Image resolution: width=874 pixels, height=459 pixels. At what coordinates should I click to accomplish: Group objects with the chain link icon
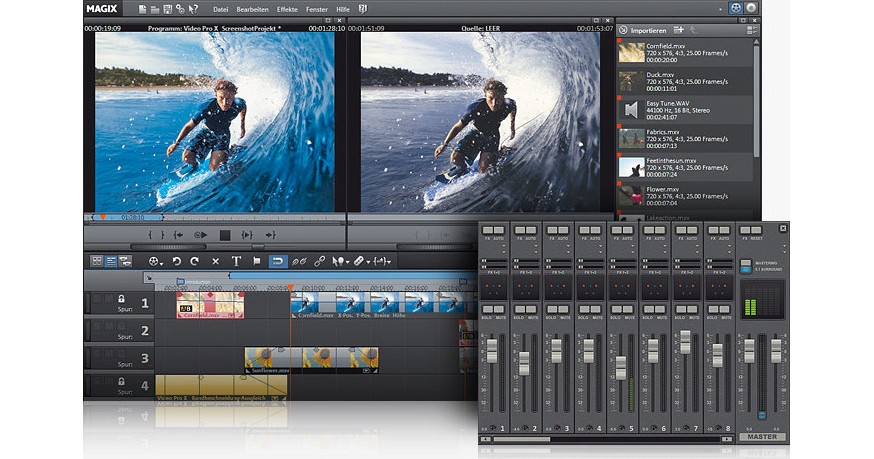click(319, 261)
